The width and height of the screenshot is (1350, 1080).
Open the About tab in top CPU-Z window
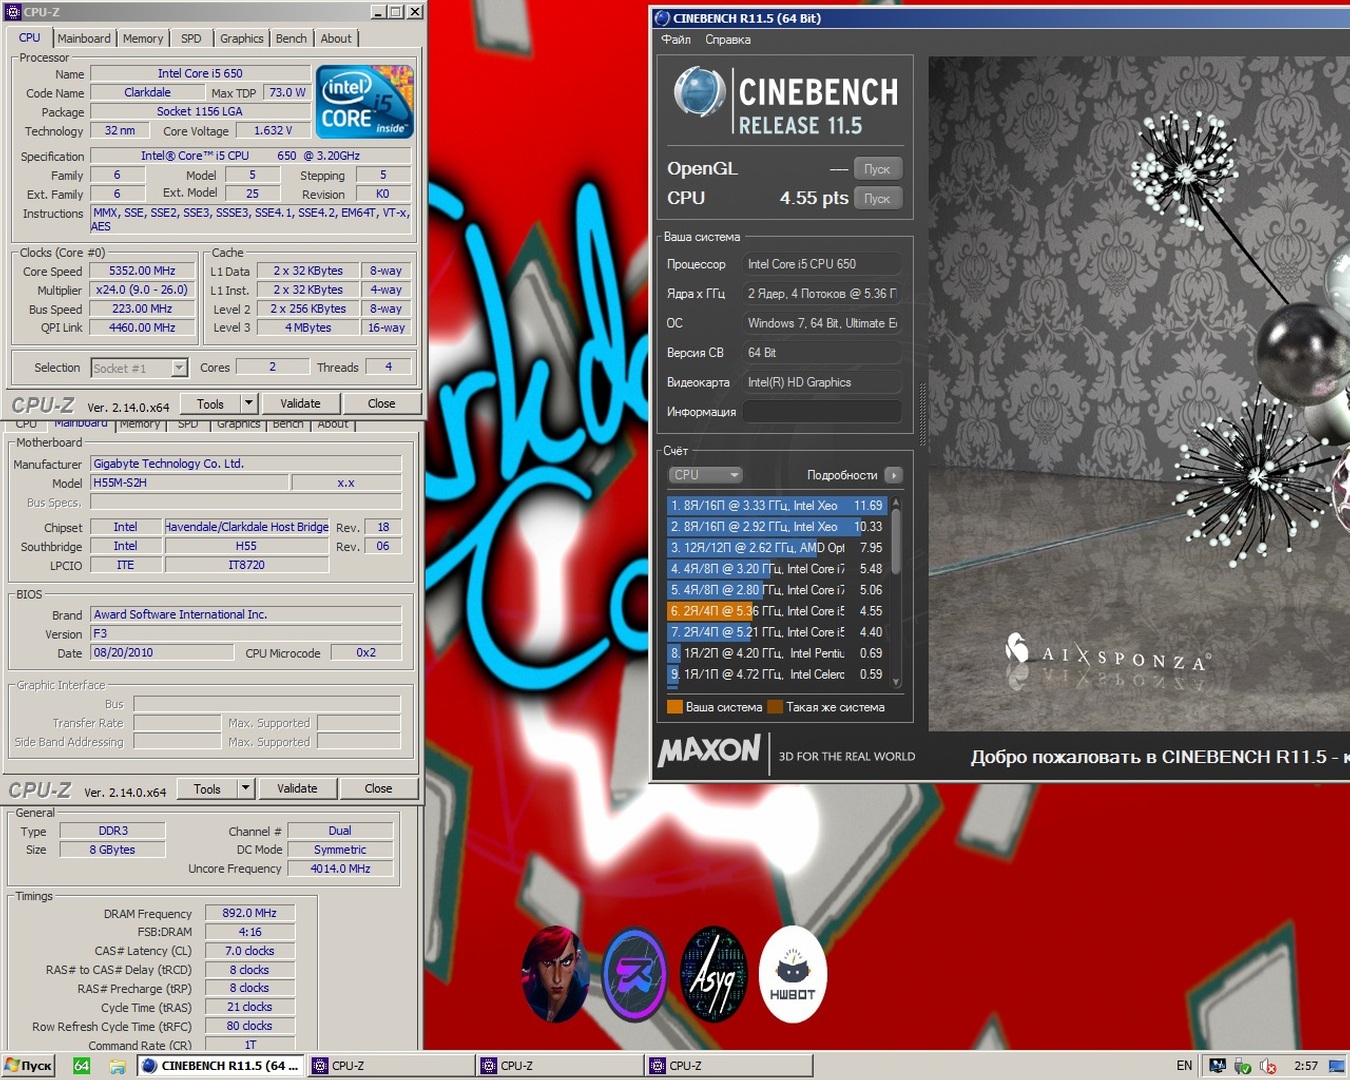[336, 39]
